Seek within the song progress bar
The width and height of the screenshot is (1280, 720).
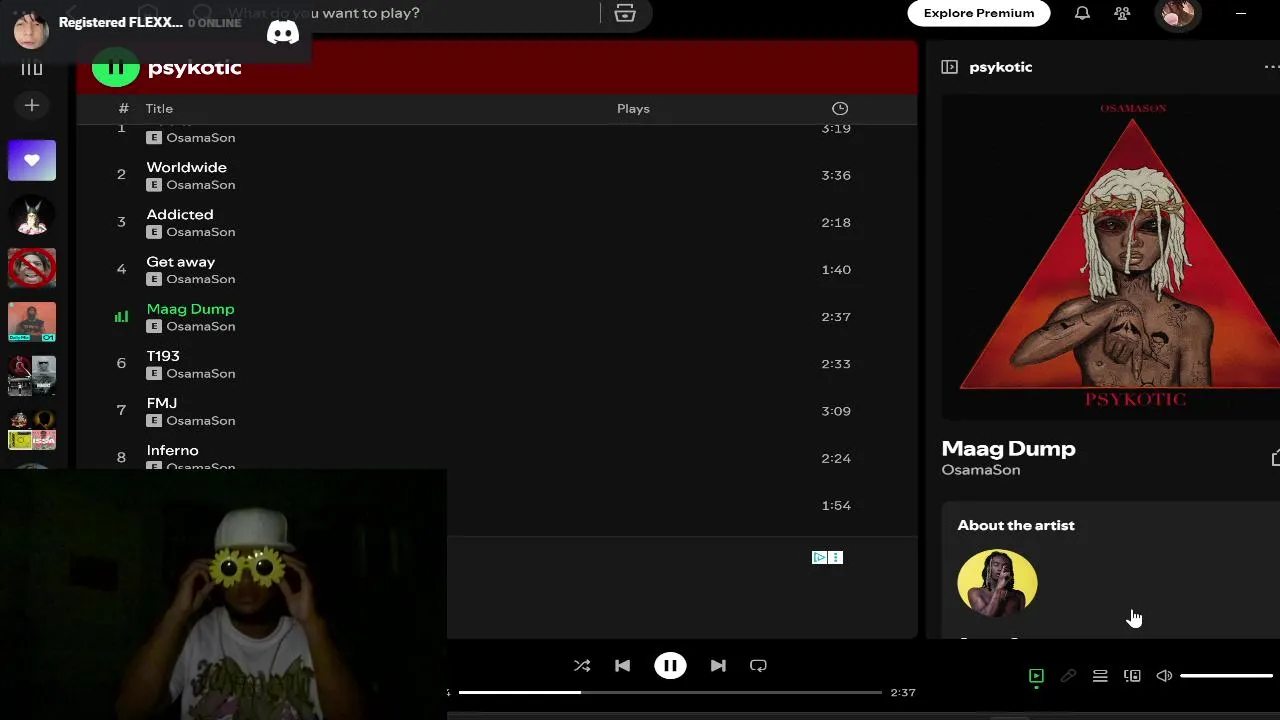pyautogui.click(x=670, y=692)
